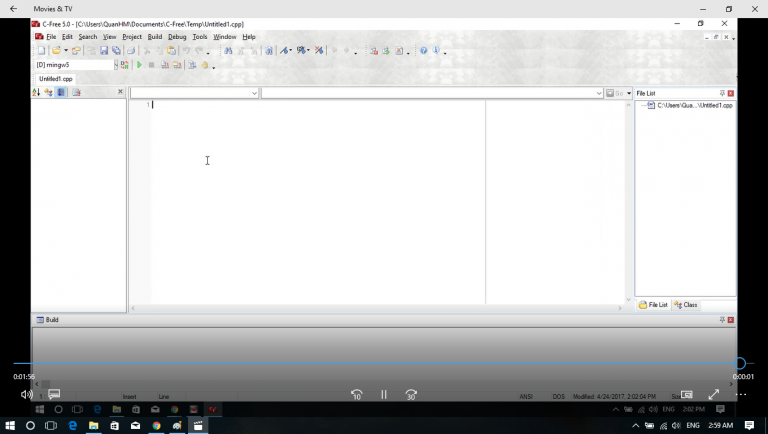Expand the wide function combo box above the editor
Viewport: 768px width, 434px height.
(x=599, y=93)
